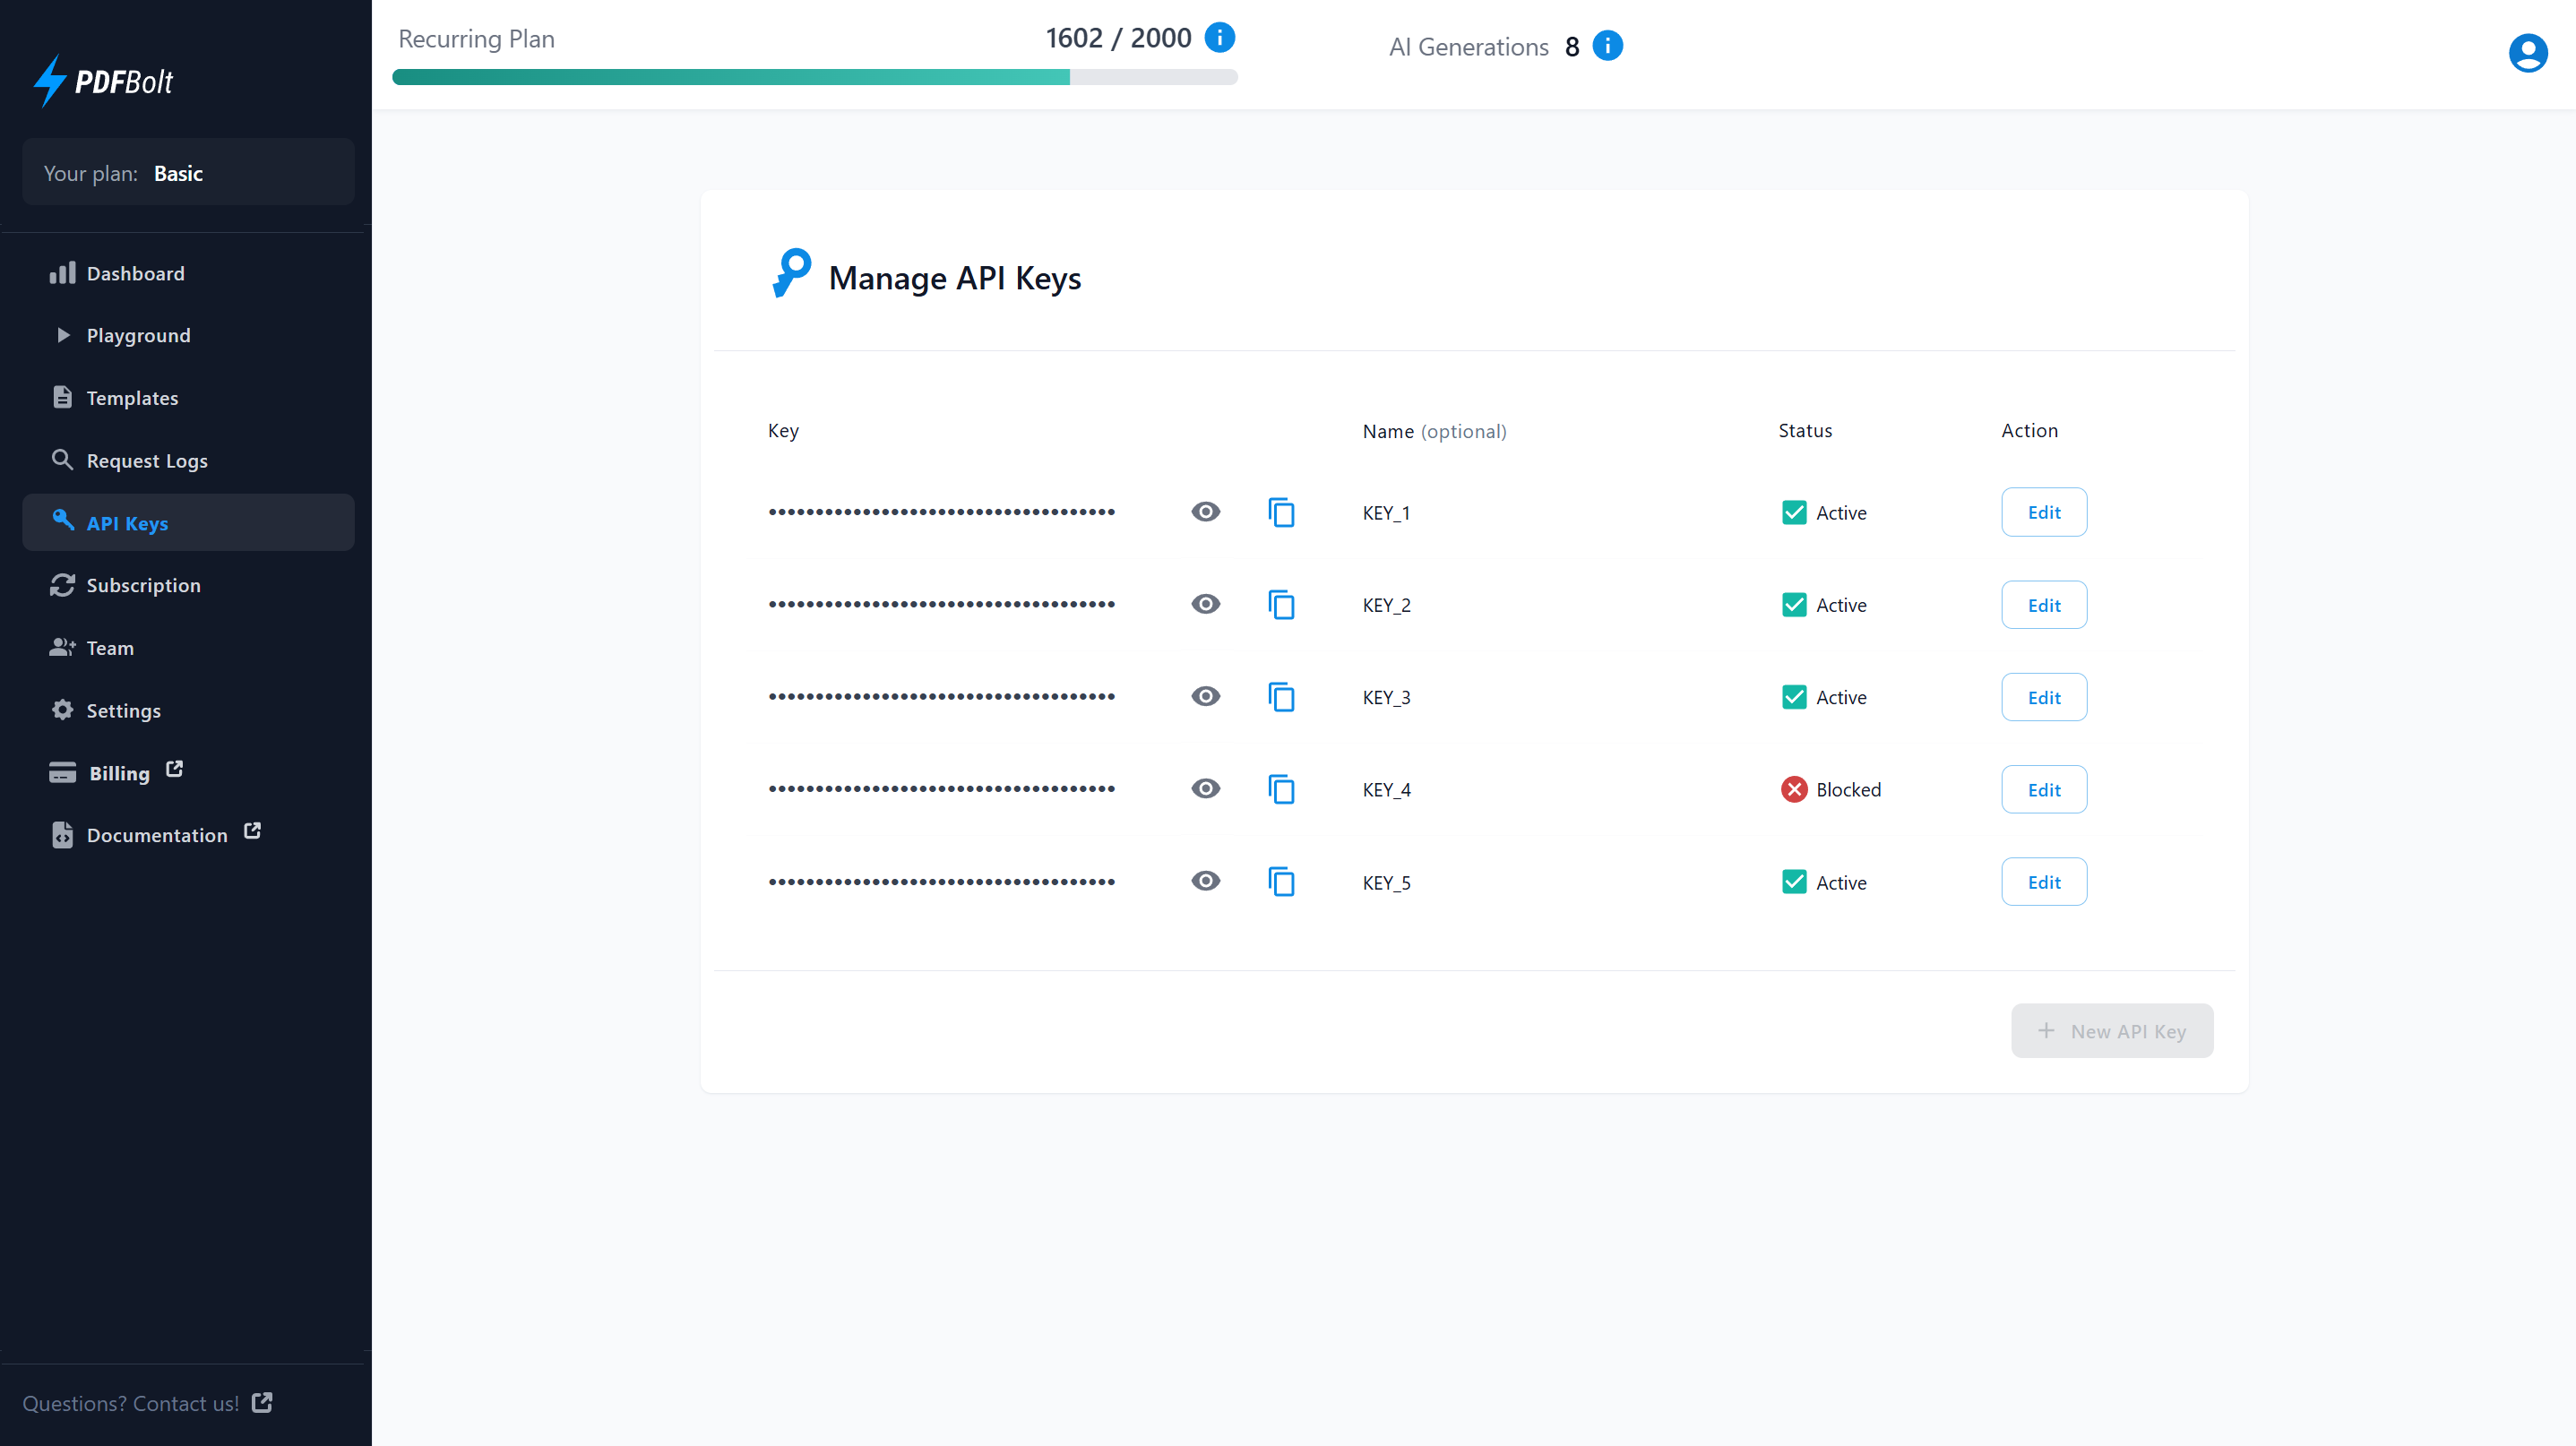This screenshot has height=1446, width=2576.
Task: Open Request Logs from the sidebar
Action: (146, 460)
